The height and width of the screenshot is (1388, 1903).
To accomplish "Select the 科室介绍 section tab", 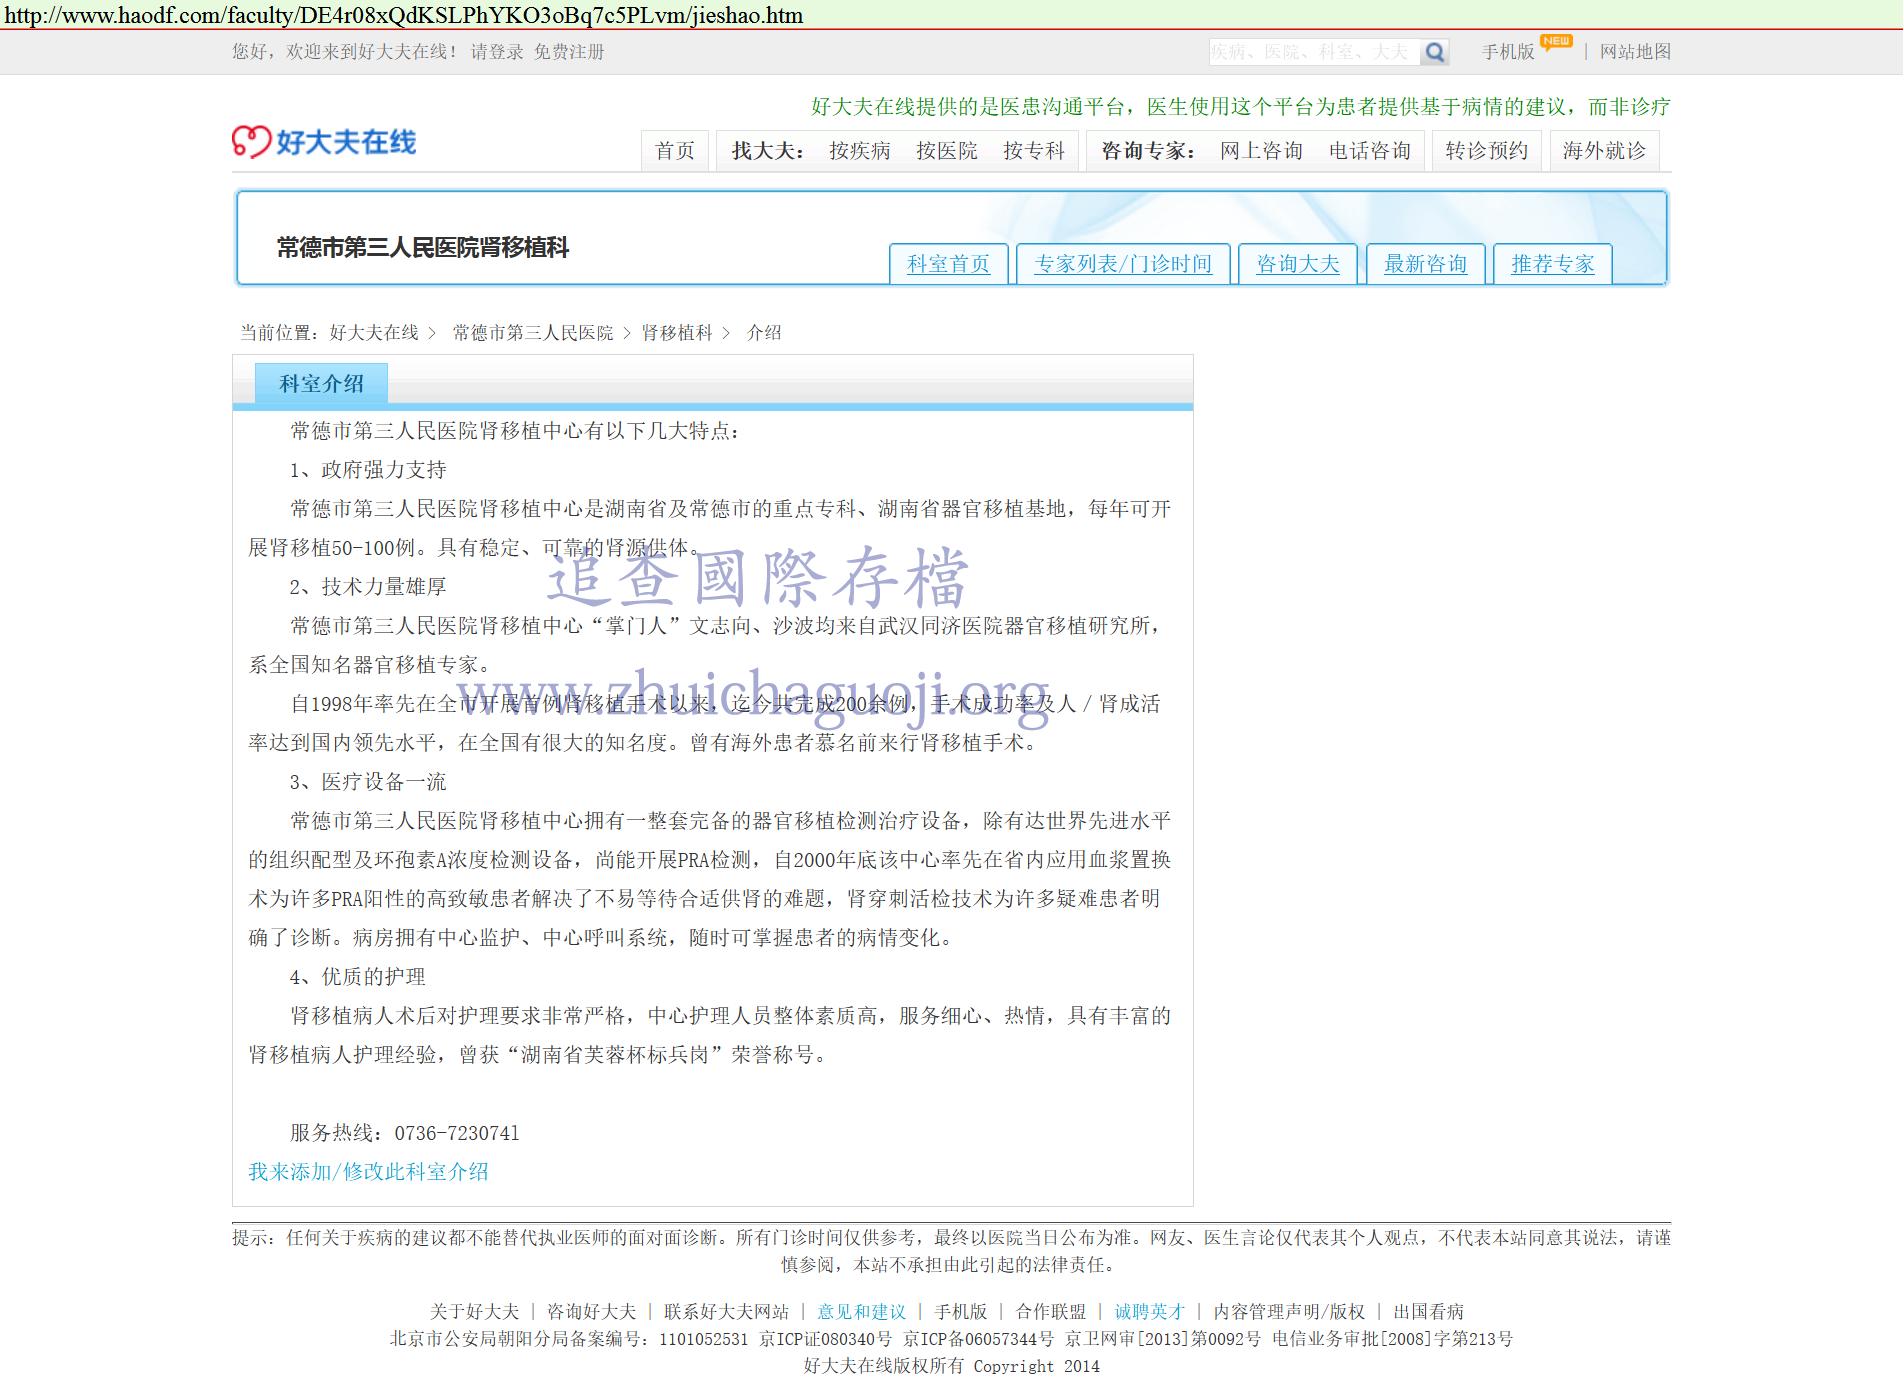I will (x=321, y=384).
